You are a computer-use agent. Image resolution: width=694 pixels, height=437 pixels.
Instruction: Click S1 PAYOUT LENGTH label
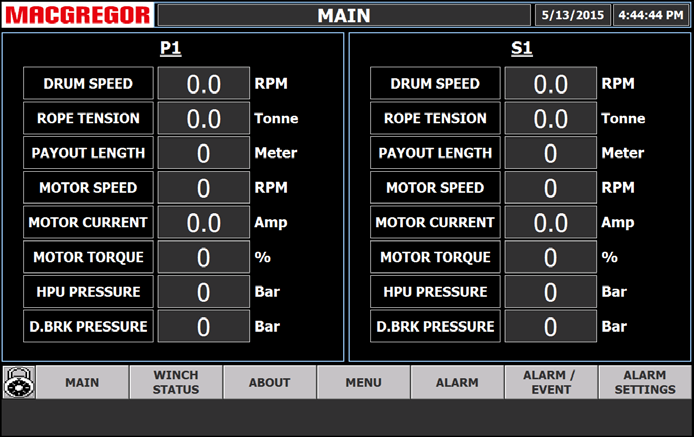point(435,153)
